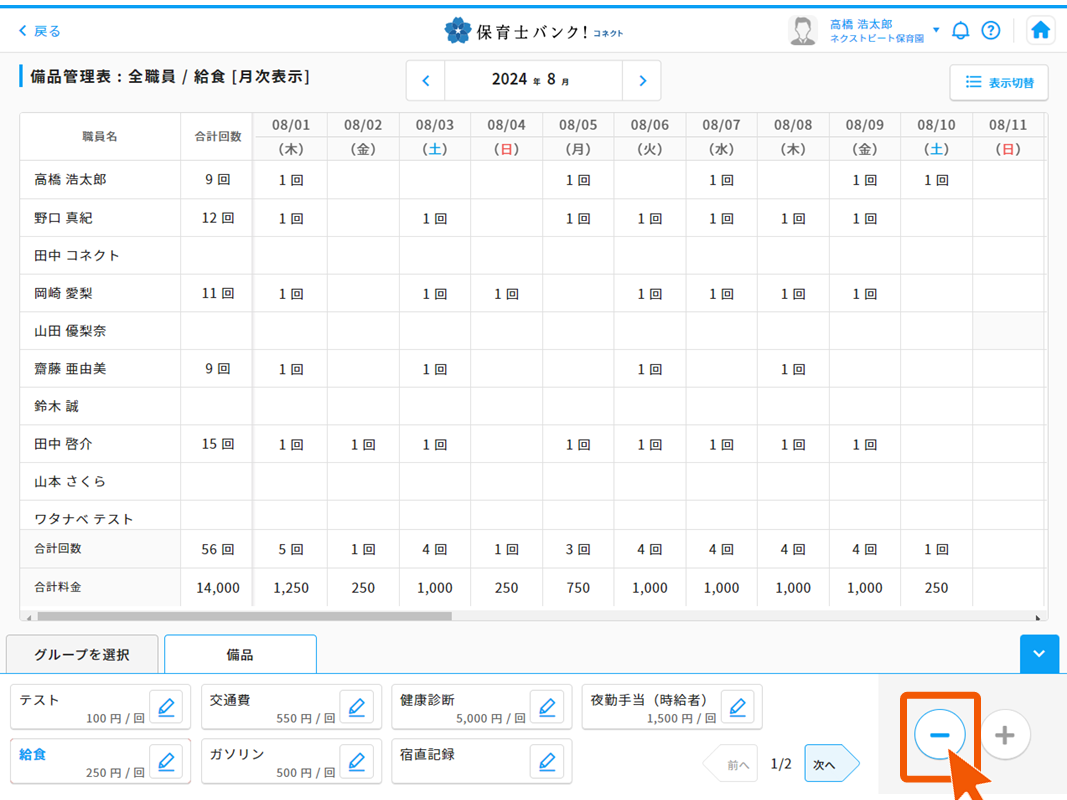Expand the account menu next to 高橋浩太郎

[935, 28]
